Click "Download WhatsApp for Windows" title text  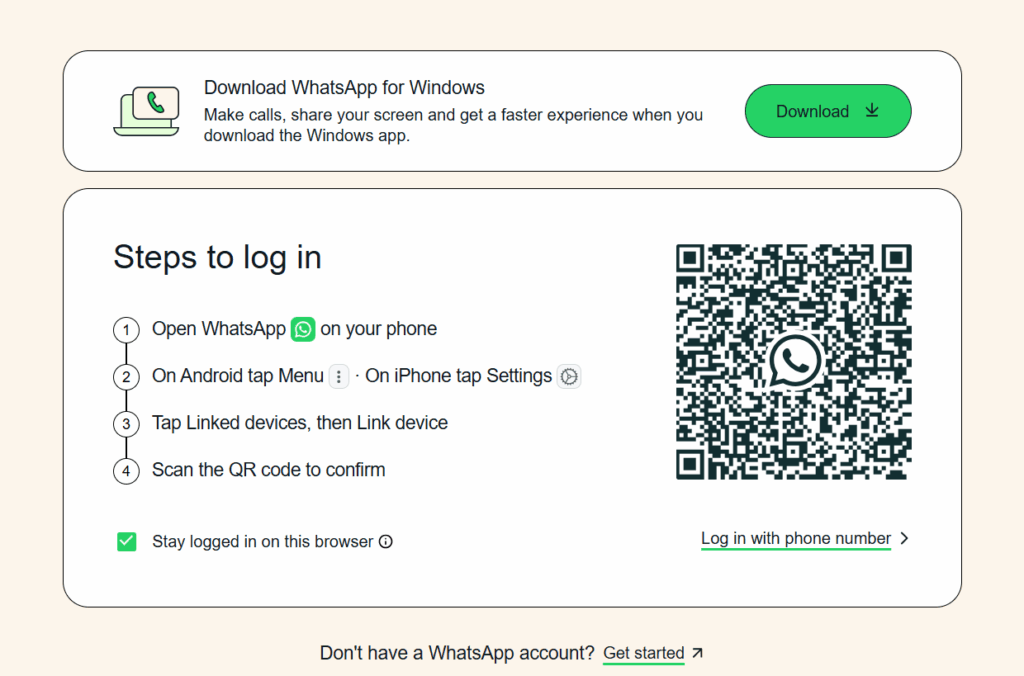pos(344,88)
